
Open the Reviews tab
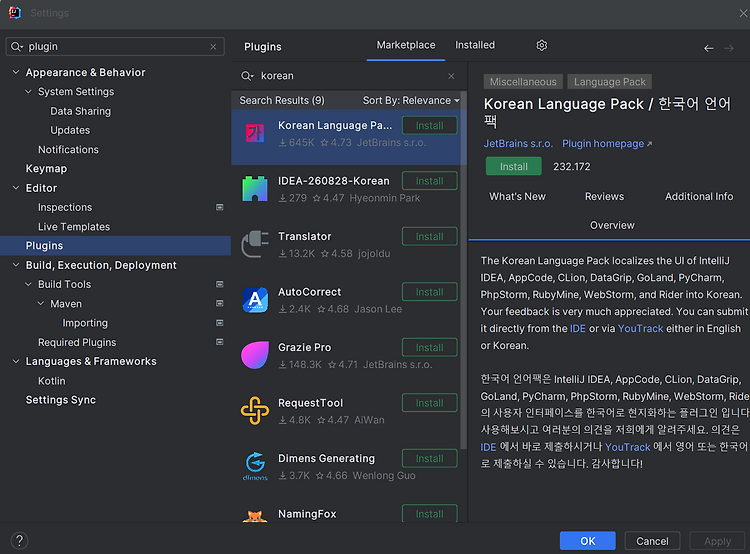tap(604, 197)
